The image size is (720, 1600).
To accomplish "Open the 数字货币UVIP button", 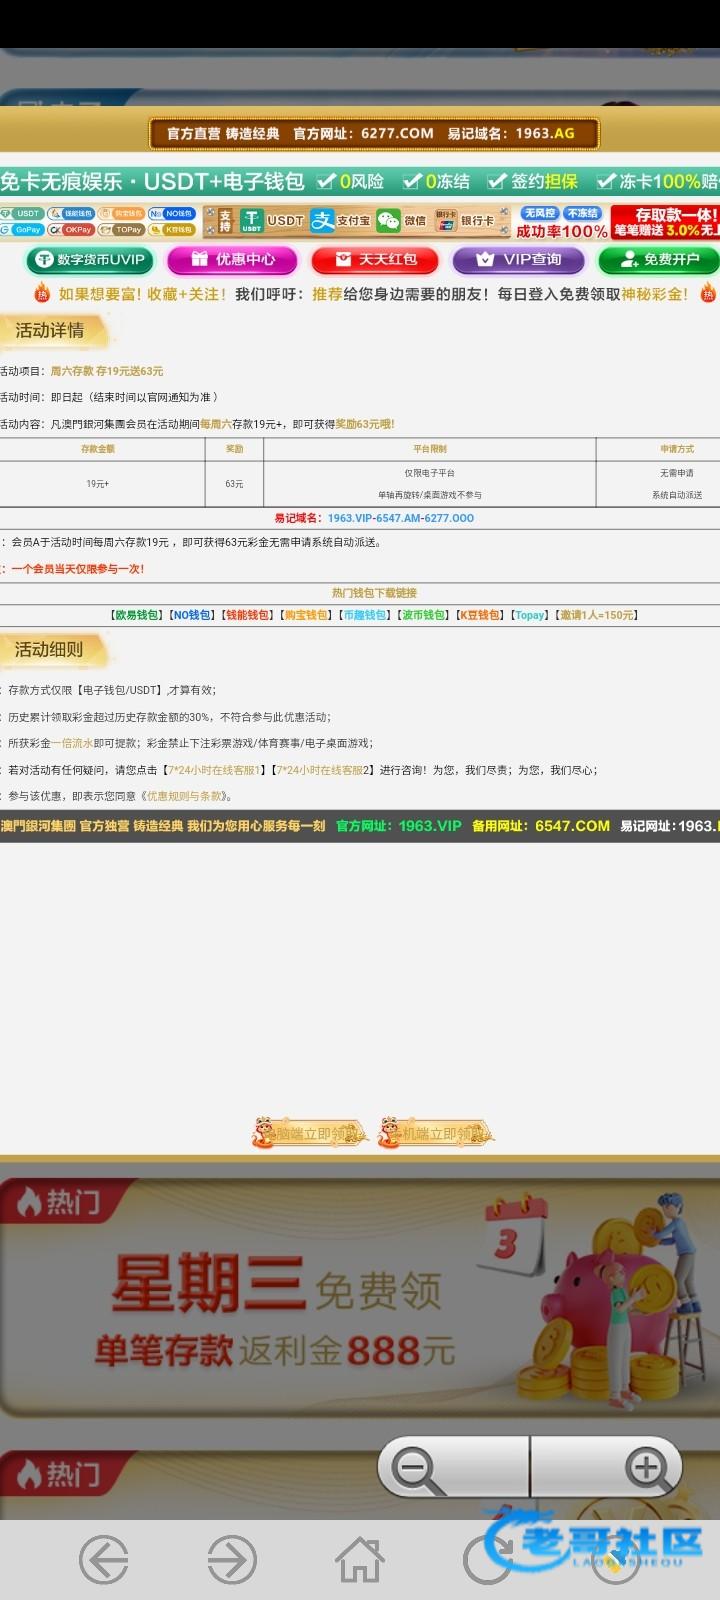I will pyautogui.click(x=91, y=260).
